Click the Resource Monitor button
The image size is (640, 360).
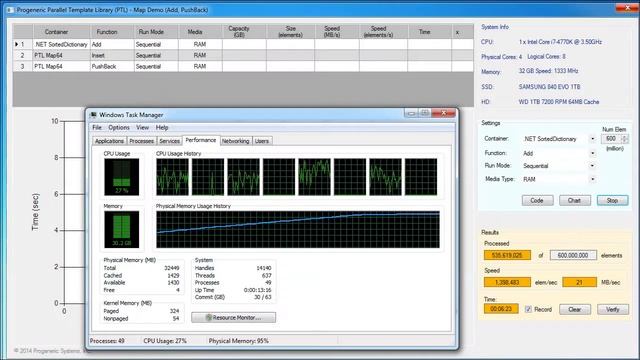click(233, 318)
